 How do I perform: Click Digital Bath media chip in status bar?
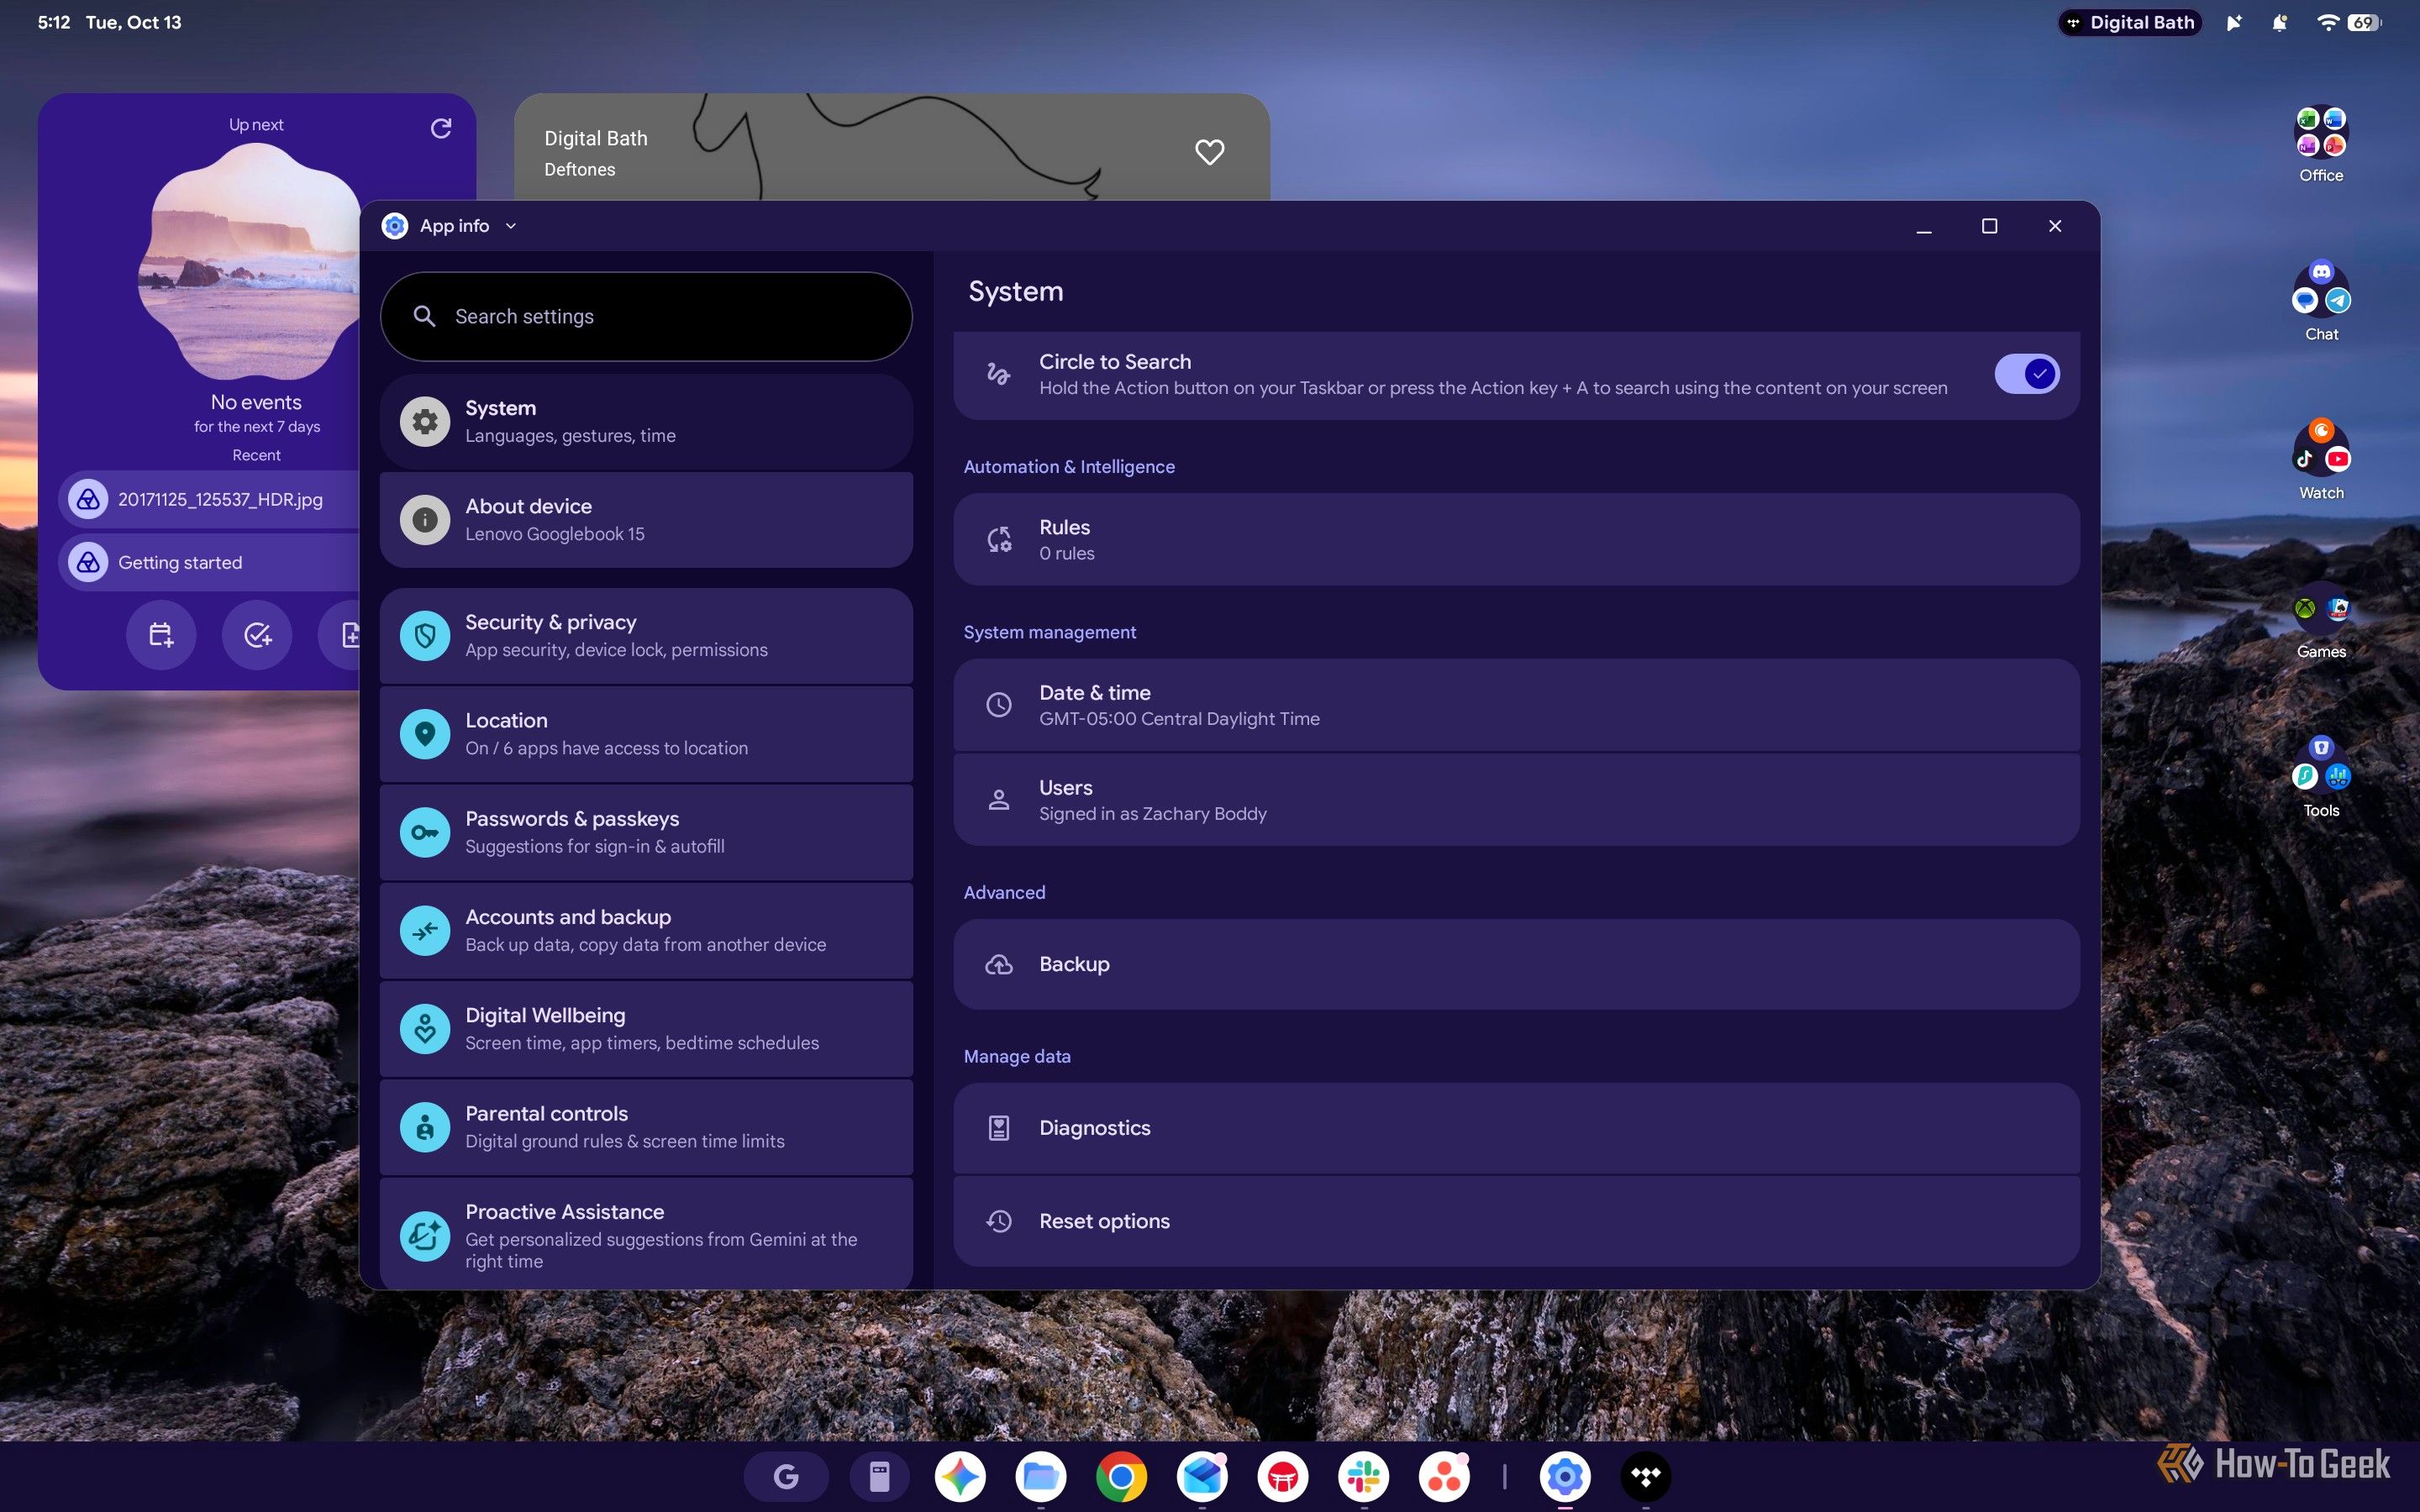(x=2130, y=22)
